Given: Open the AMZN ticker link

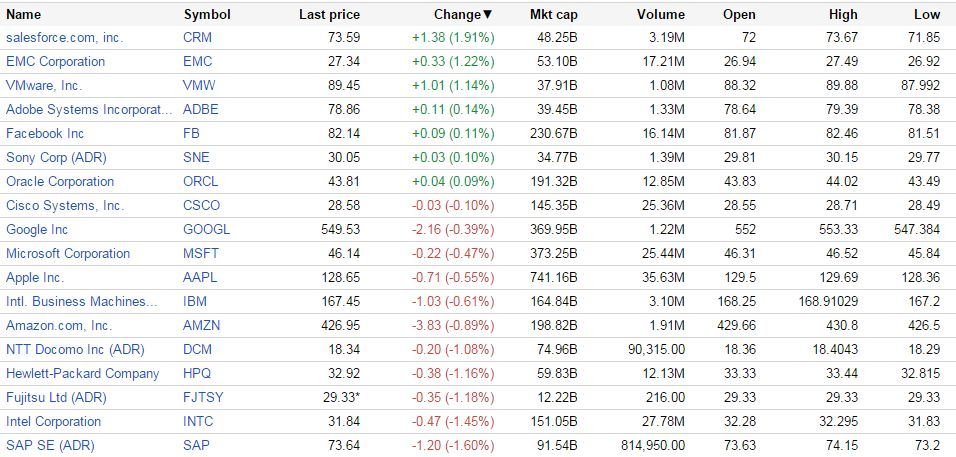Looking at the screenshot, I should click(202, 325).
